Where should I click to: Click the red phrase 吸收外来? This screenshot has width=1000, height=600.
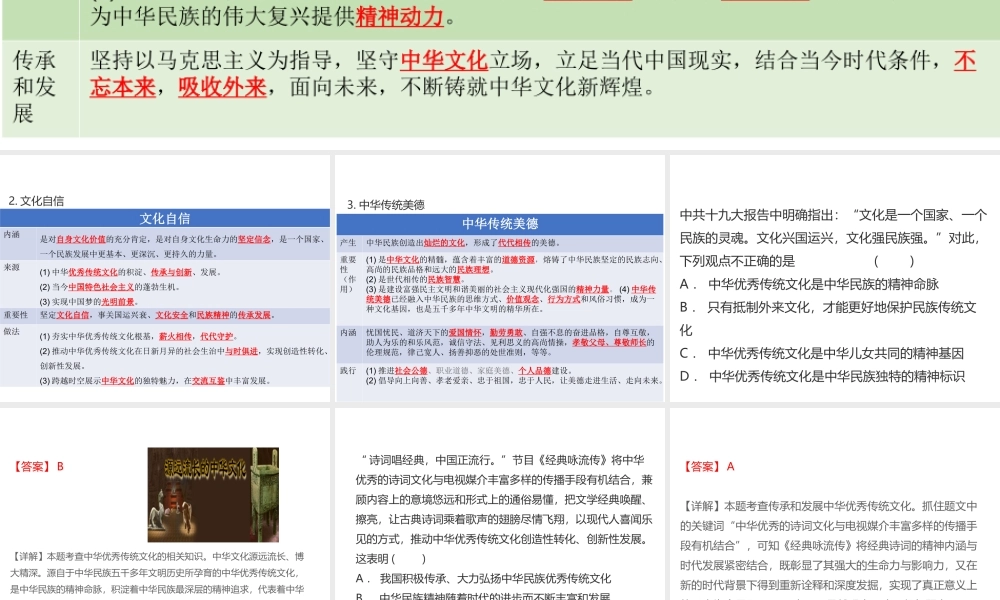(222, 87)
